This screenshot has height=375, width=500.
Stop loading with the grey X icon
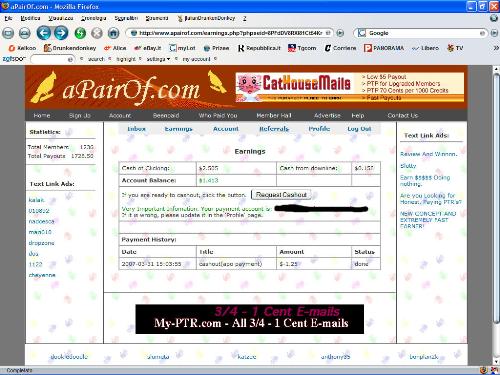tap(97, 33)
